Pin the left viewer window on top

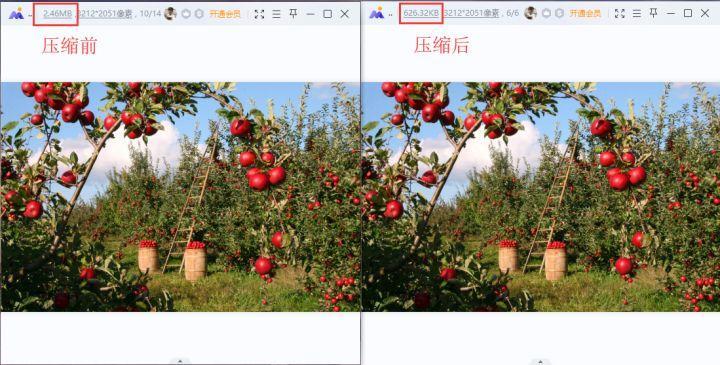pyautogui.click(x=293, y=13)
